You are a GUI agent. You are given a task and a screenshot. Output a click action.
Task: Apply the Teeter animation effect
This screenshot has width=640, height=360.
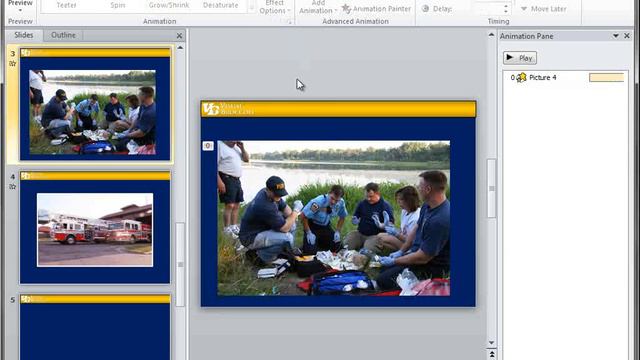tap(67, 5)
